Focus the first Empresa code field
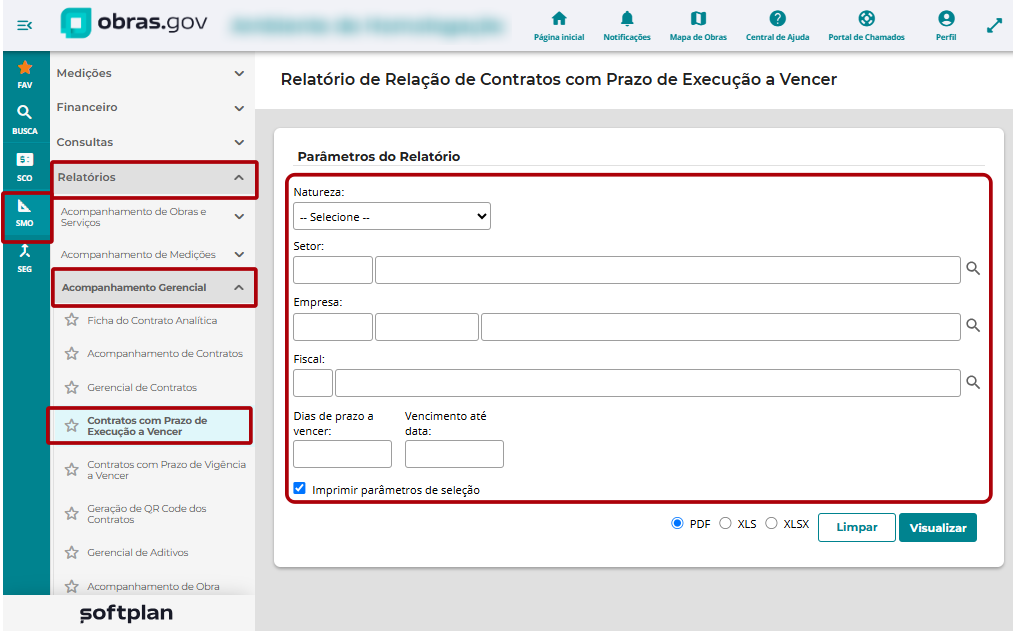The image size is (1013, 631). pos(333,327)
